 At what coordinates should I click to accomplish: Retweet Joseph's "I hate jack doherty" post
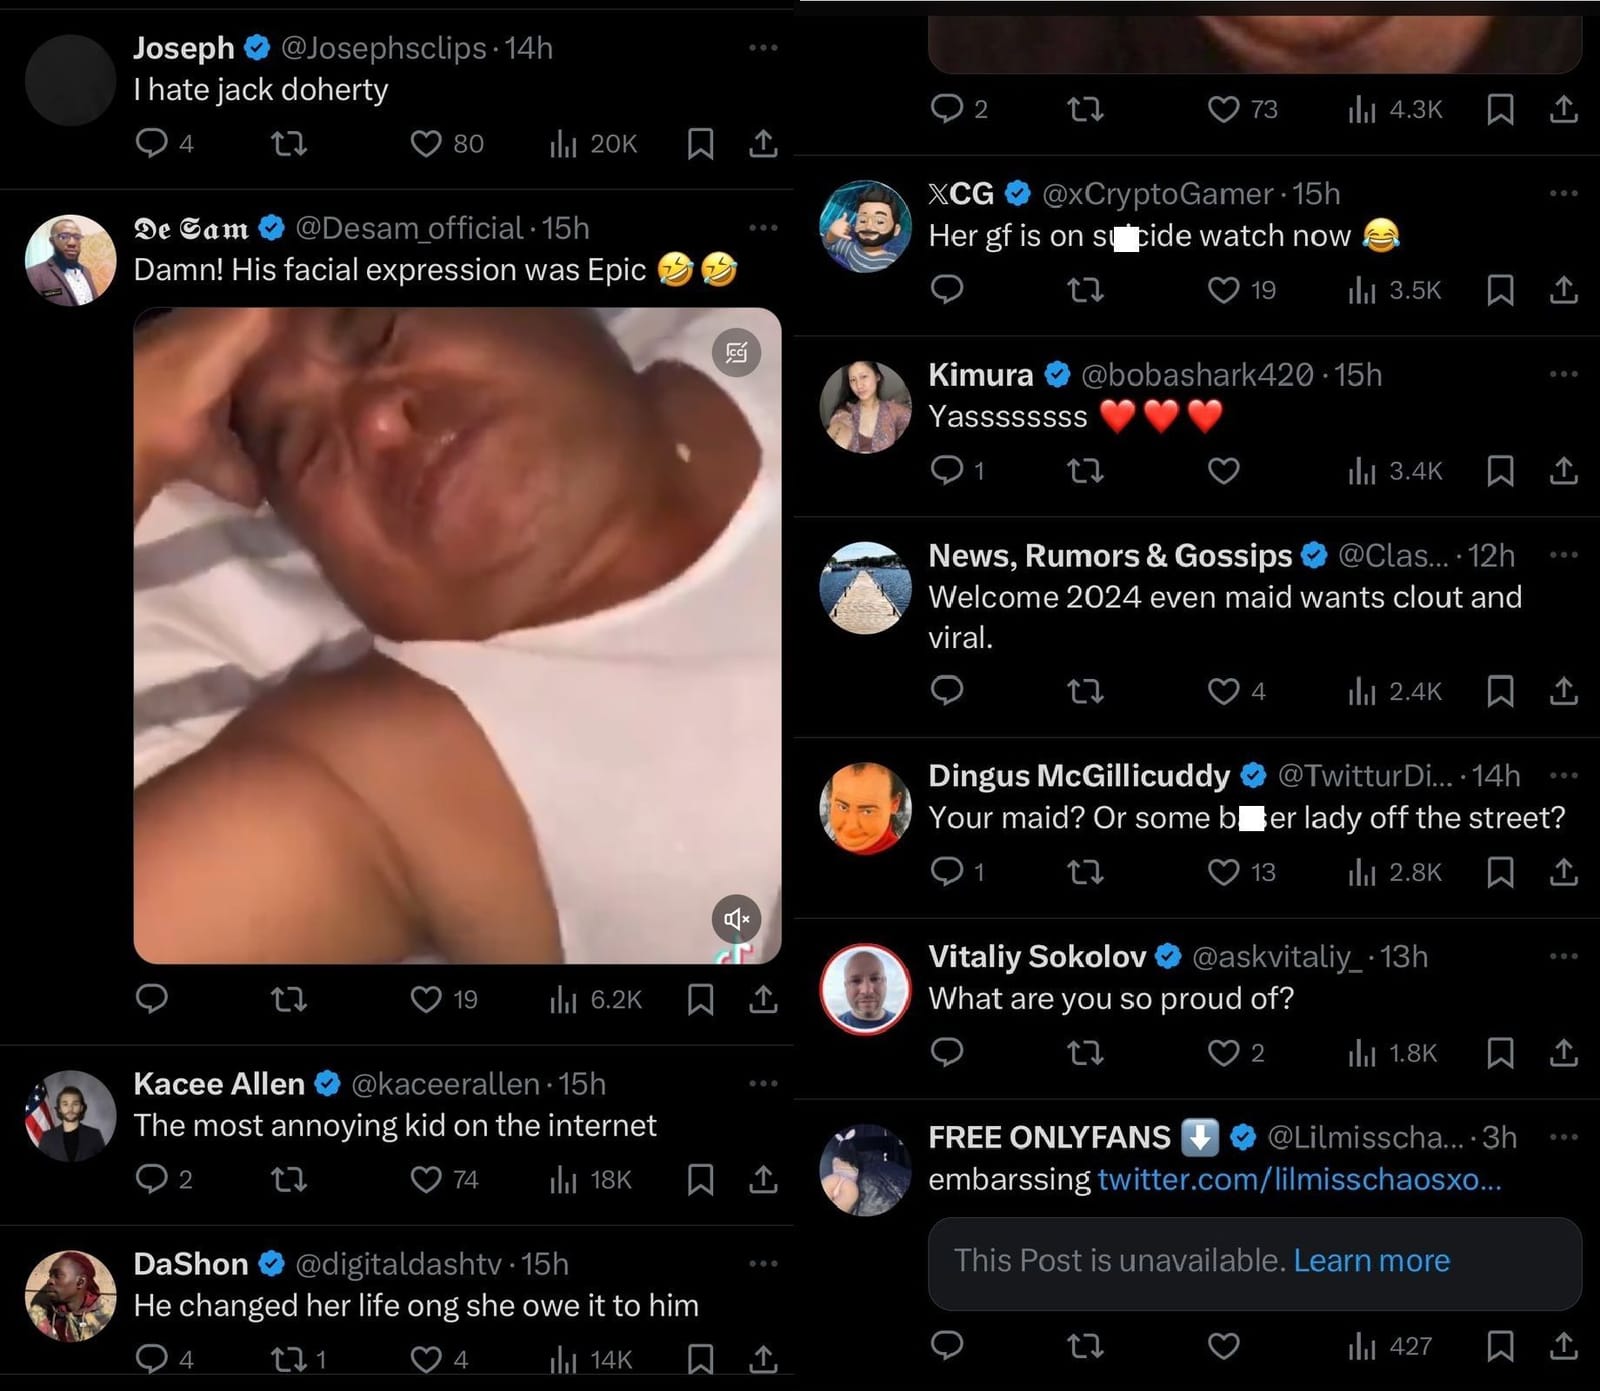click(288, 144)
